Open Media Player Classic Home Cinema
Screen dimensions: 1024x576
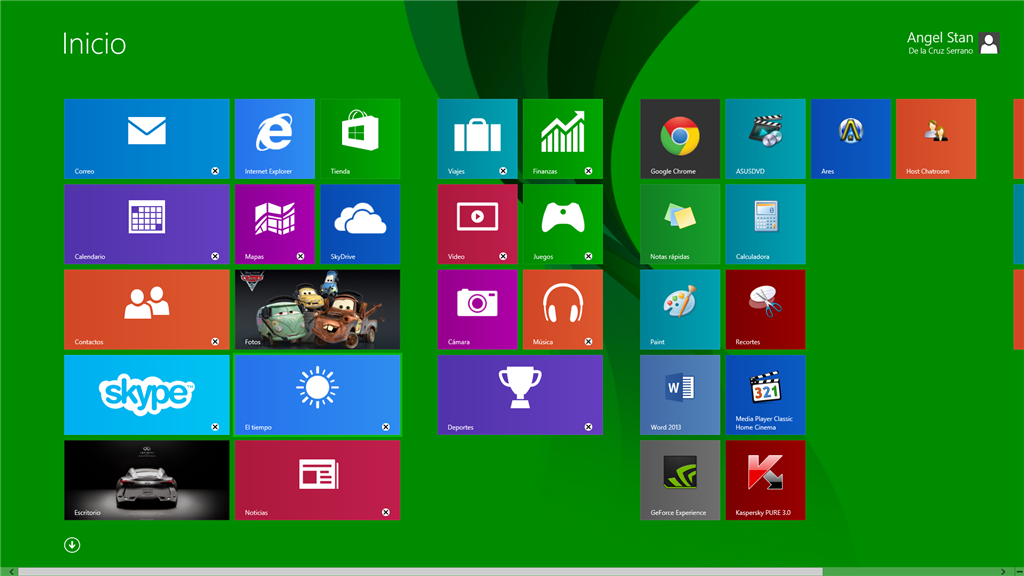[x=765, y=395]
